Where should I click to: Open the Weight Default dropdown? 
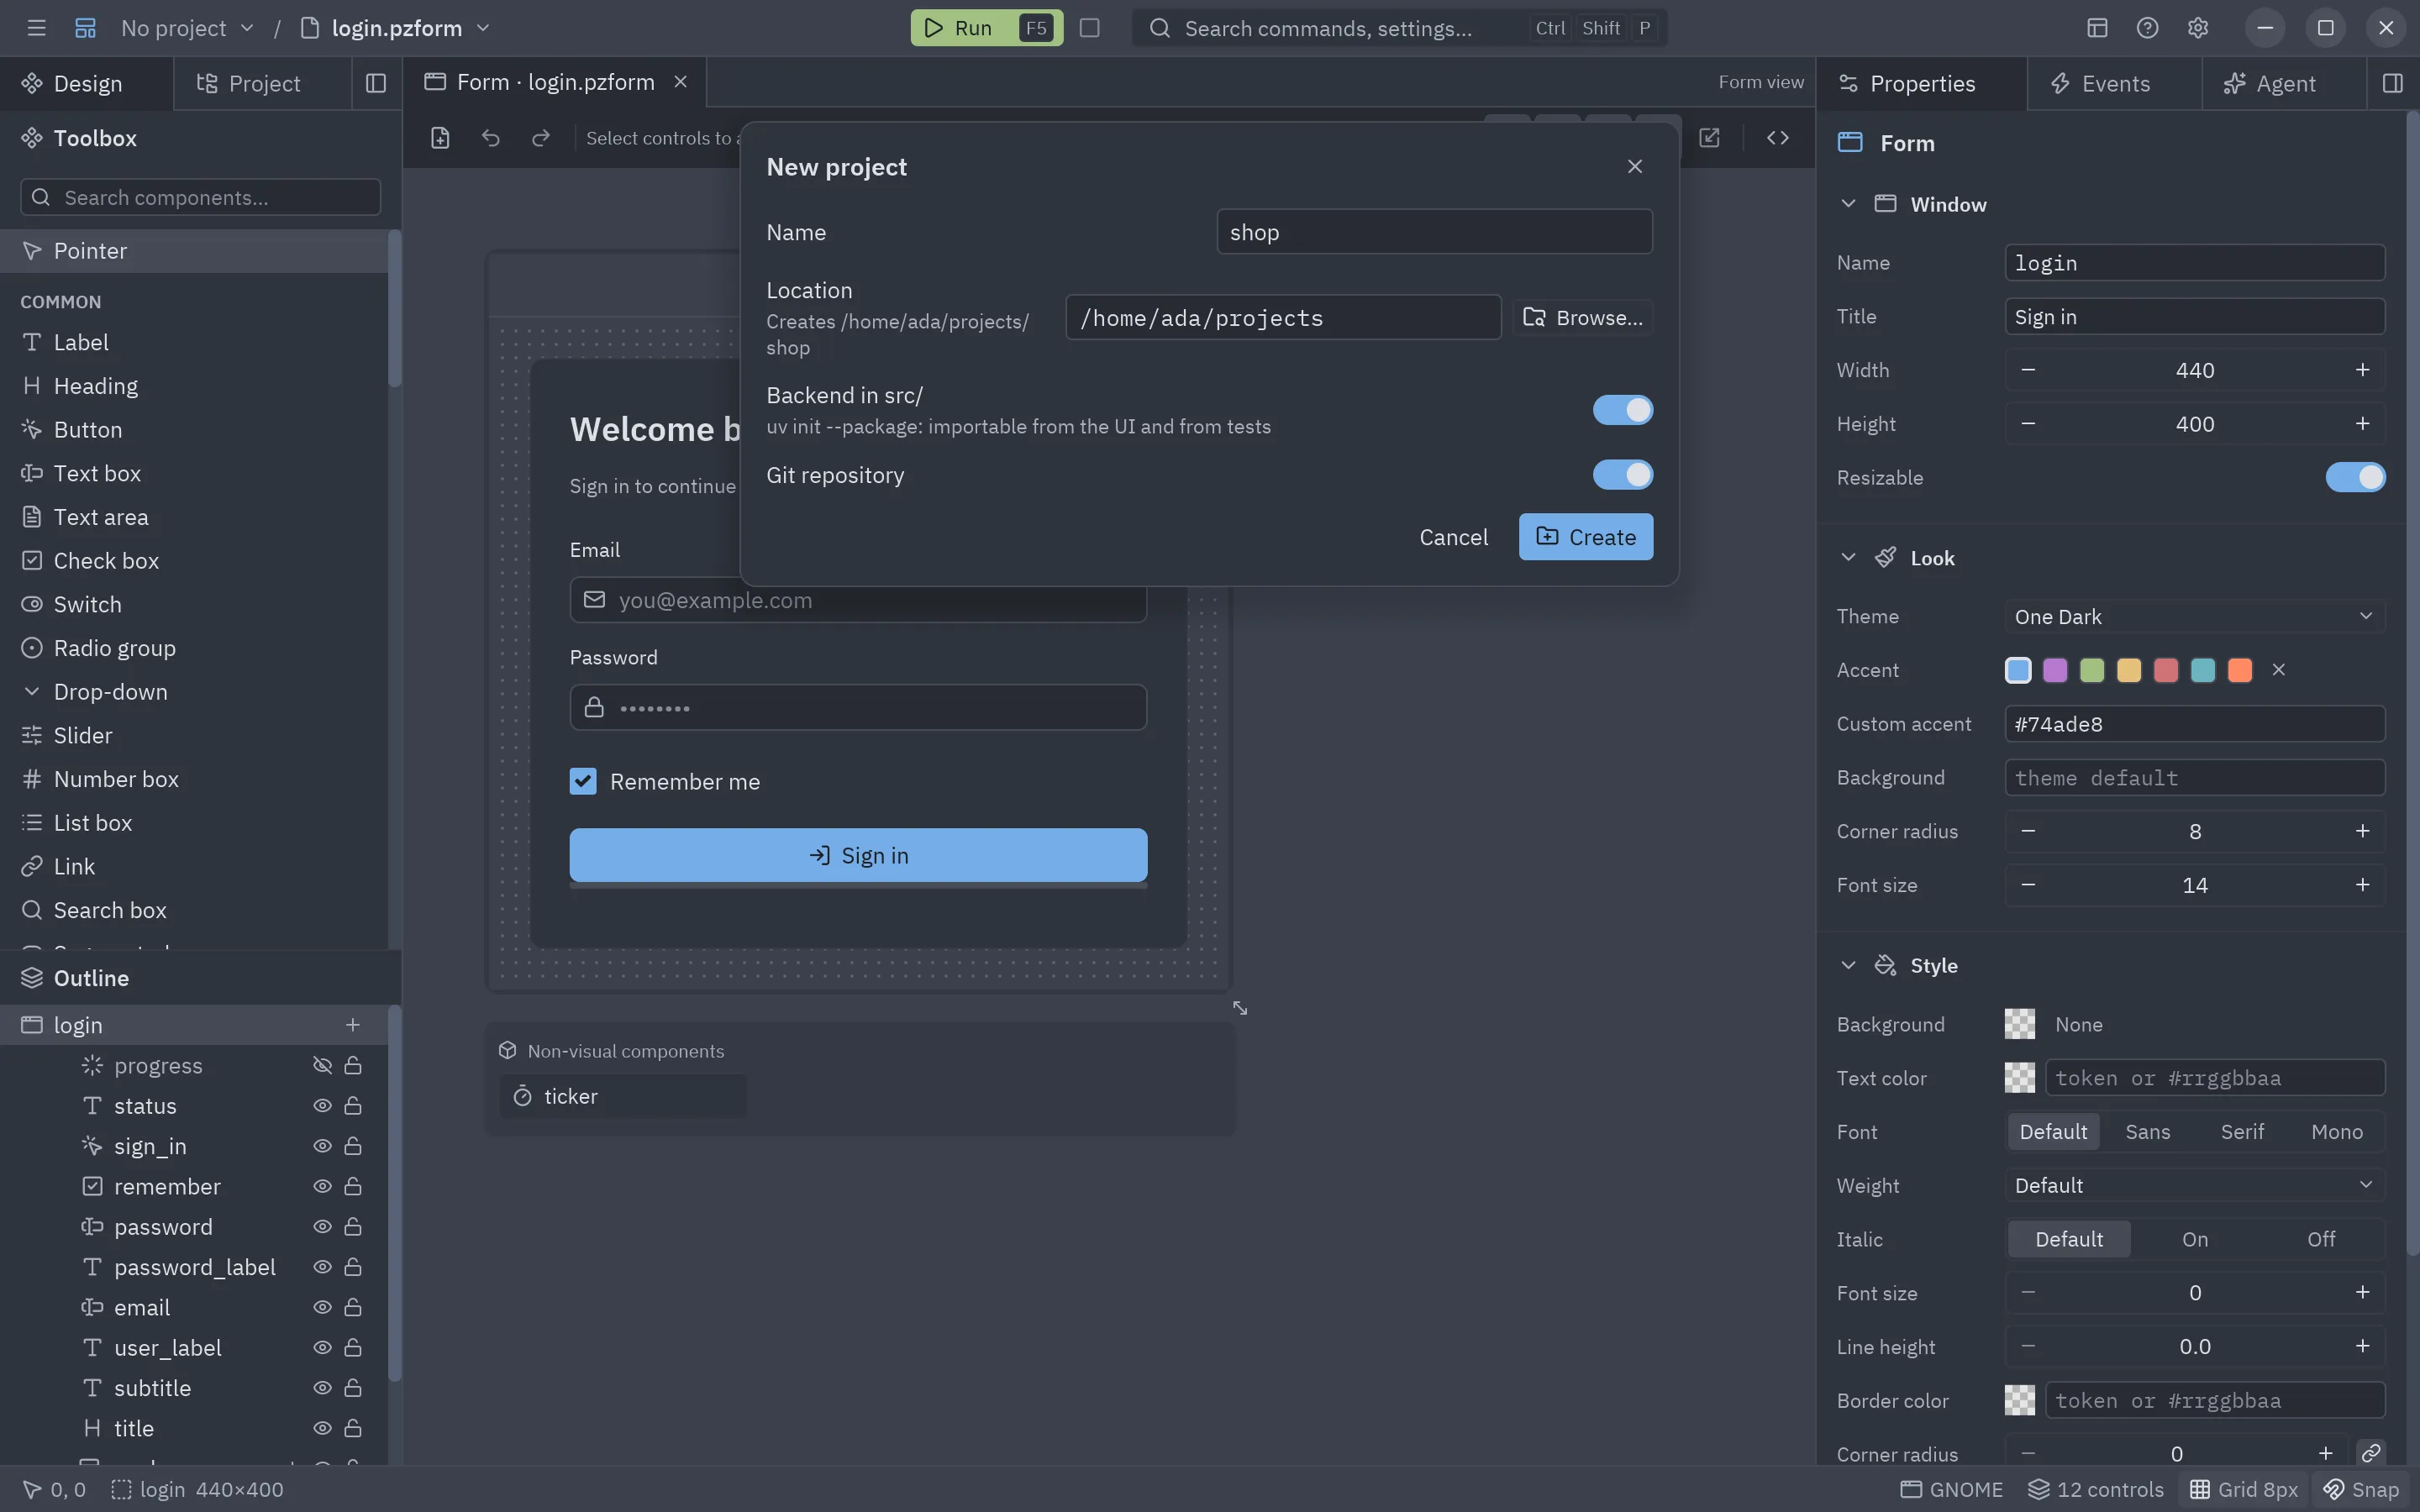tap(2194, 1185)
